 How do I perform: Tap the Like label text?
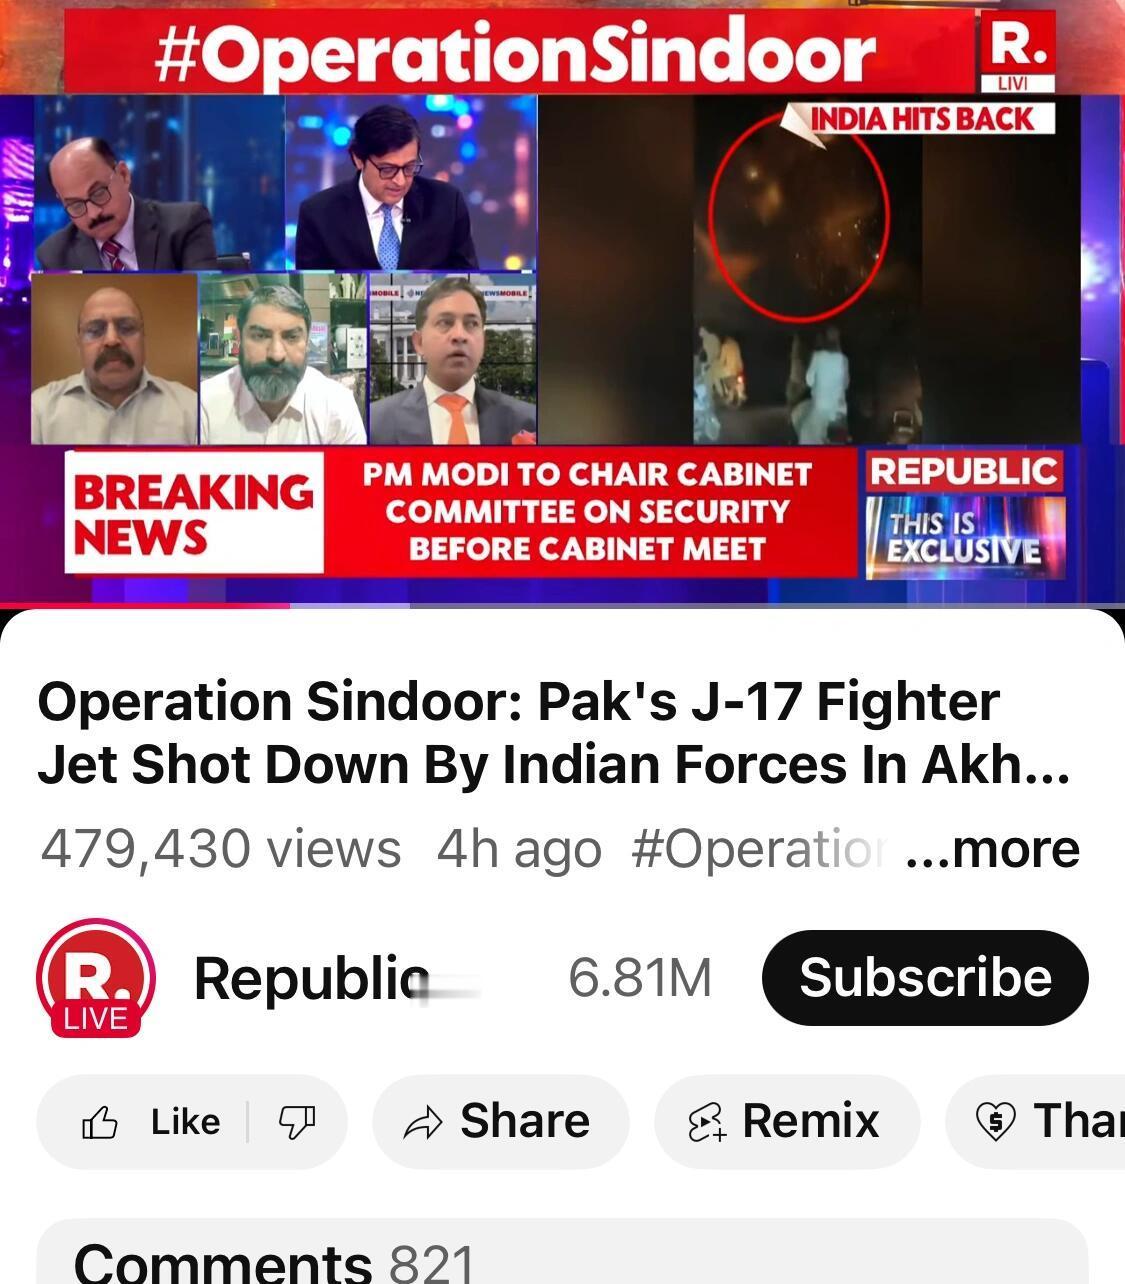click(185, 1122)
